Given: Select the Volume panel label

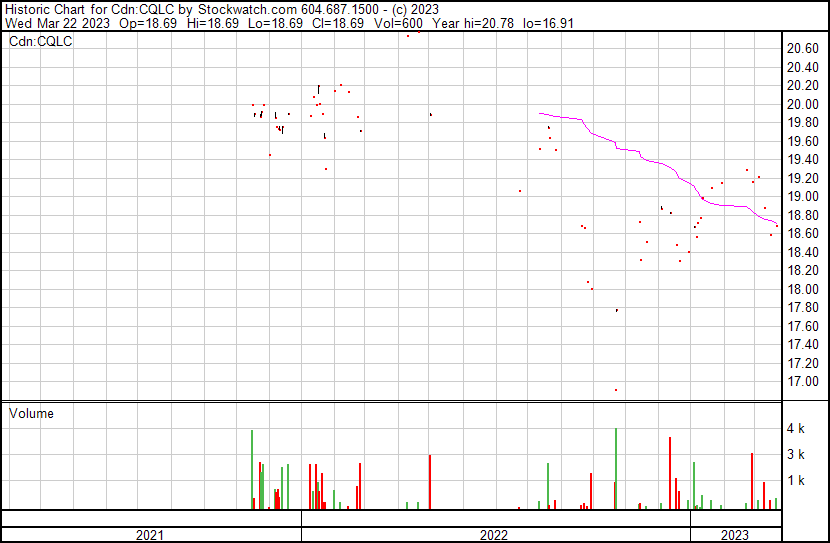Looking at the screenshot, I should [x=32, y=413].
